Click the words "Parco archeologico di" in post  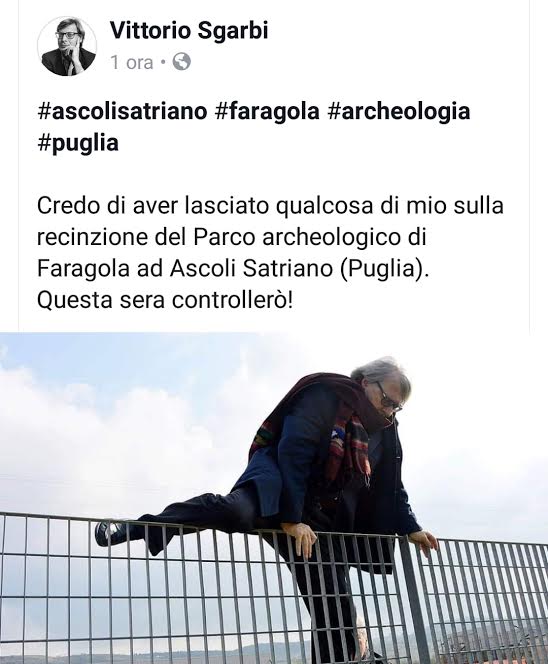coord(310,238)
